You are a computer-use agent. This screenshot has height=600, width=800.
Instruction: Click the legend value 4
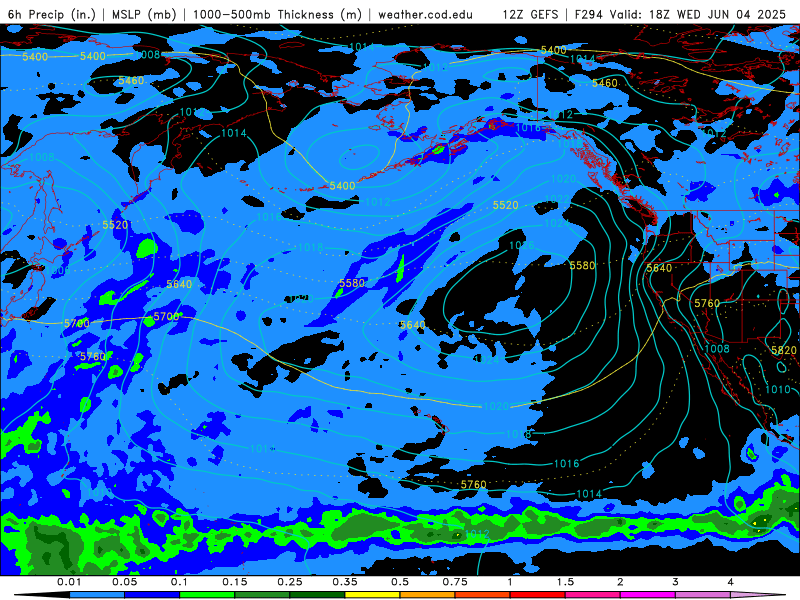coord(730,582)
